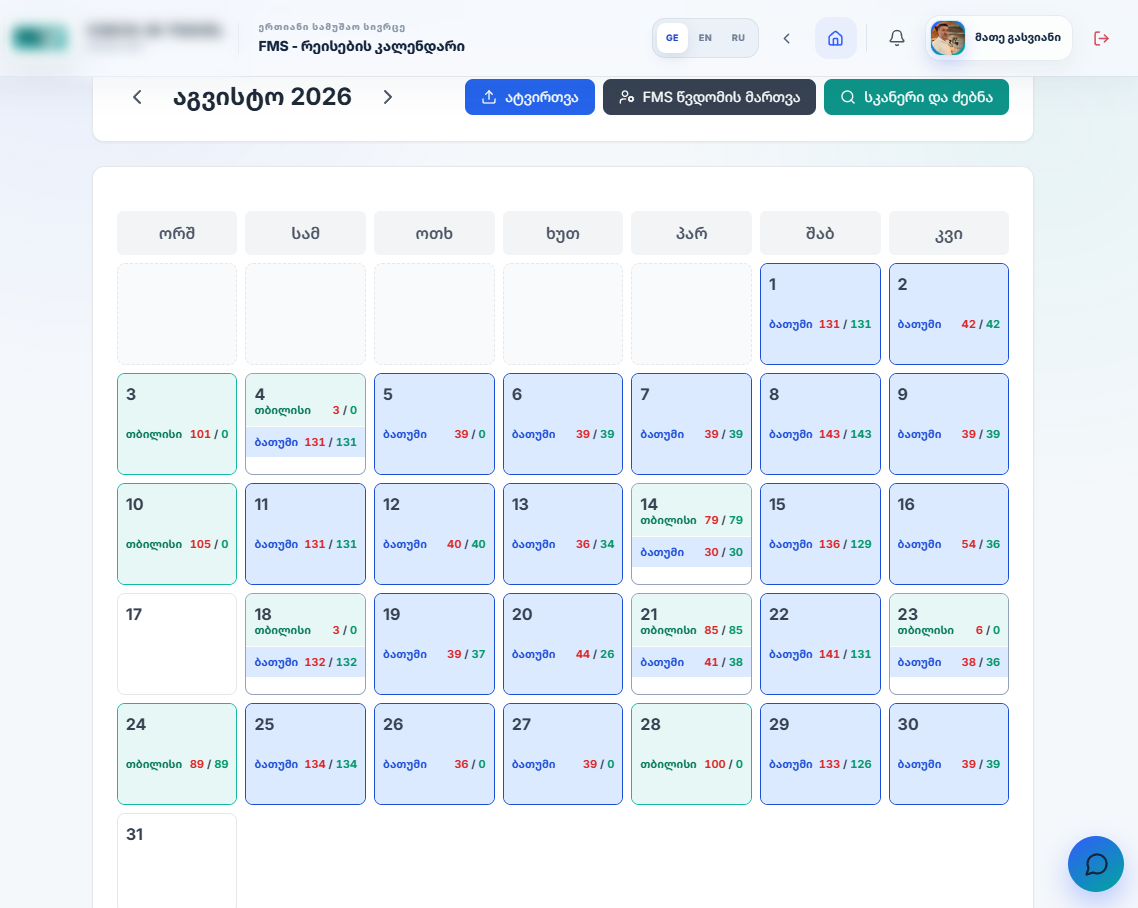This screenshot has height=908, width=1138.
Task: Go back using header back chevron
Action: point(786,38)
